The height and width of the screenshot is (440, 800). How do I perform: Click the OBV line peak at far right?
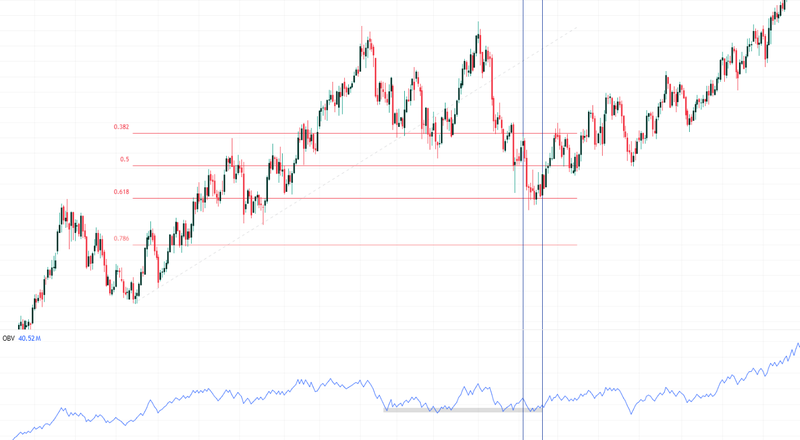797,344
